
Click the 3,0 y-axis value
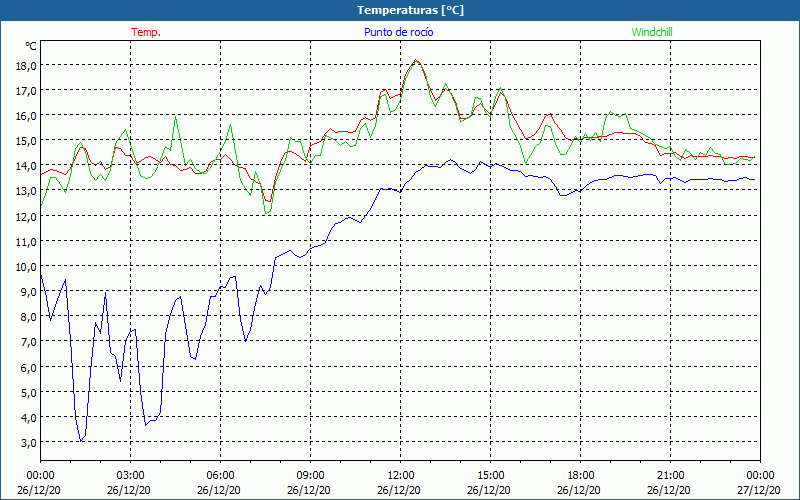click(29, 442)
